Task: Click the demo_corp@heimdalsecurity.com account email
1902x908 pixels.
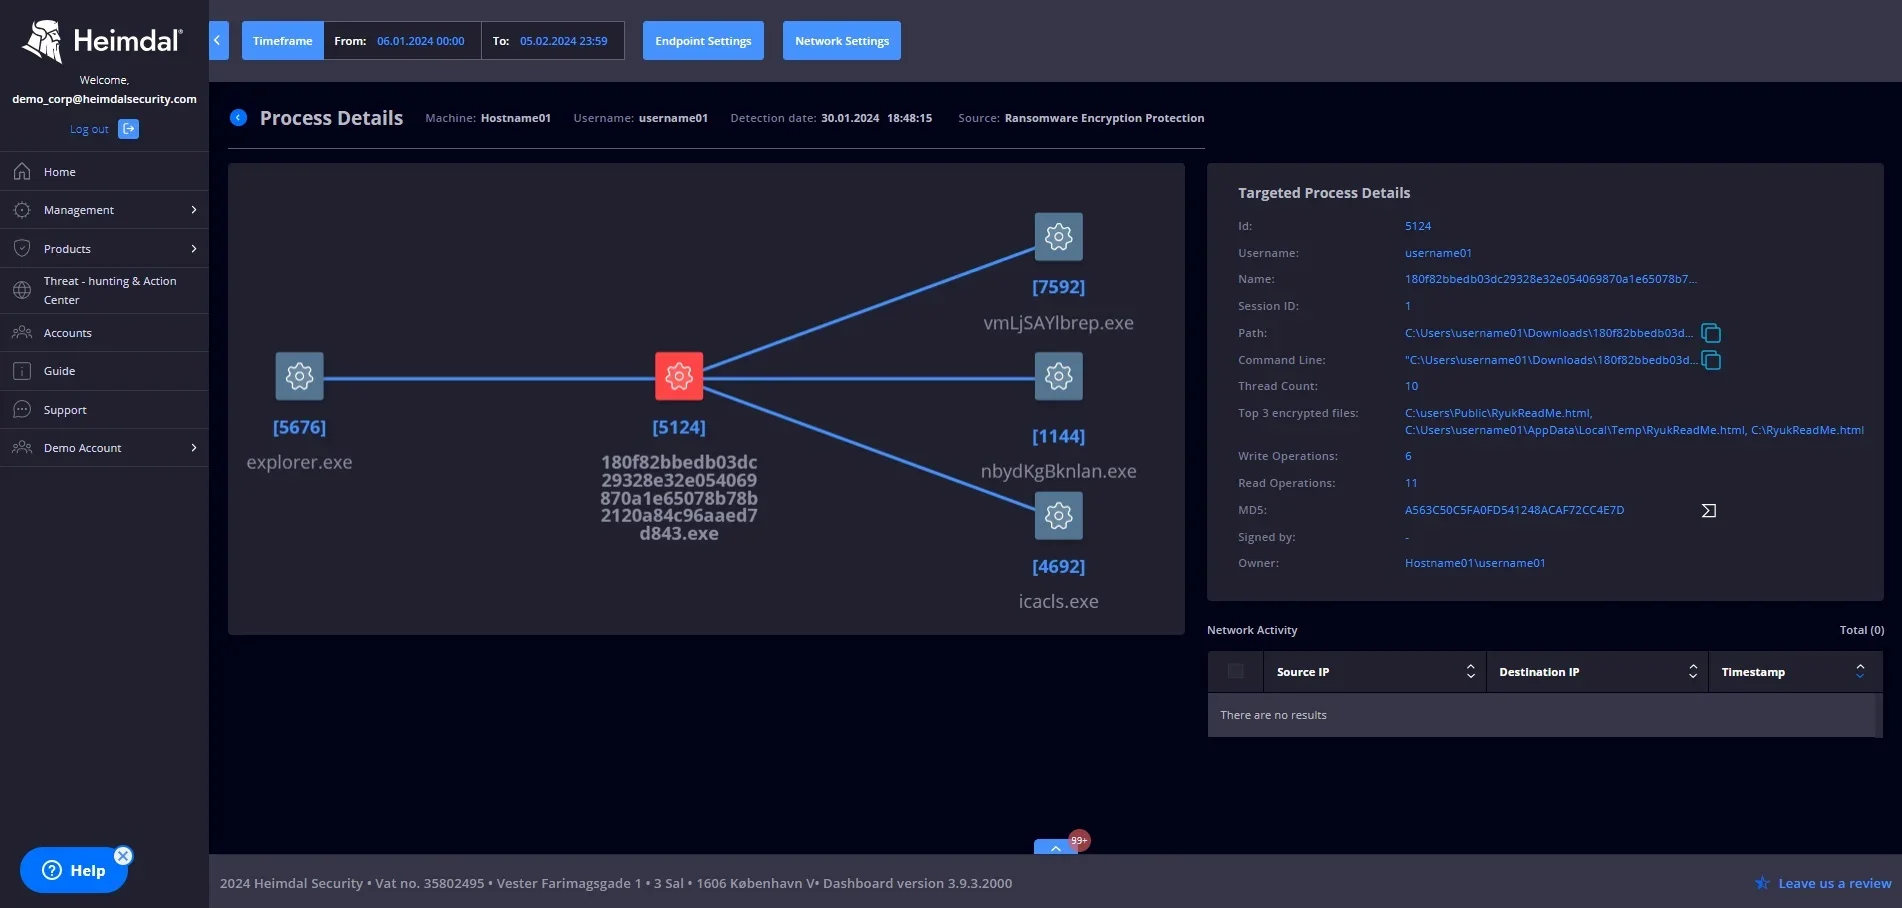Action: click(104, 99)
